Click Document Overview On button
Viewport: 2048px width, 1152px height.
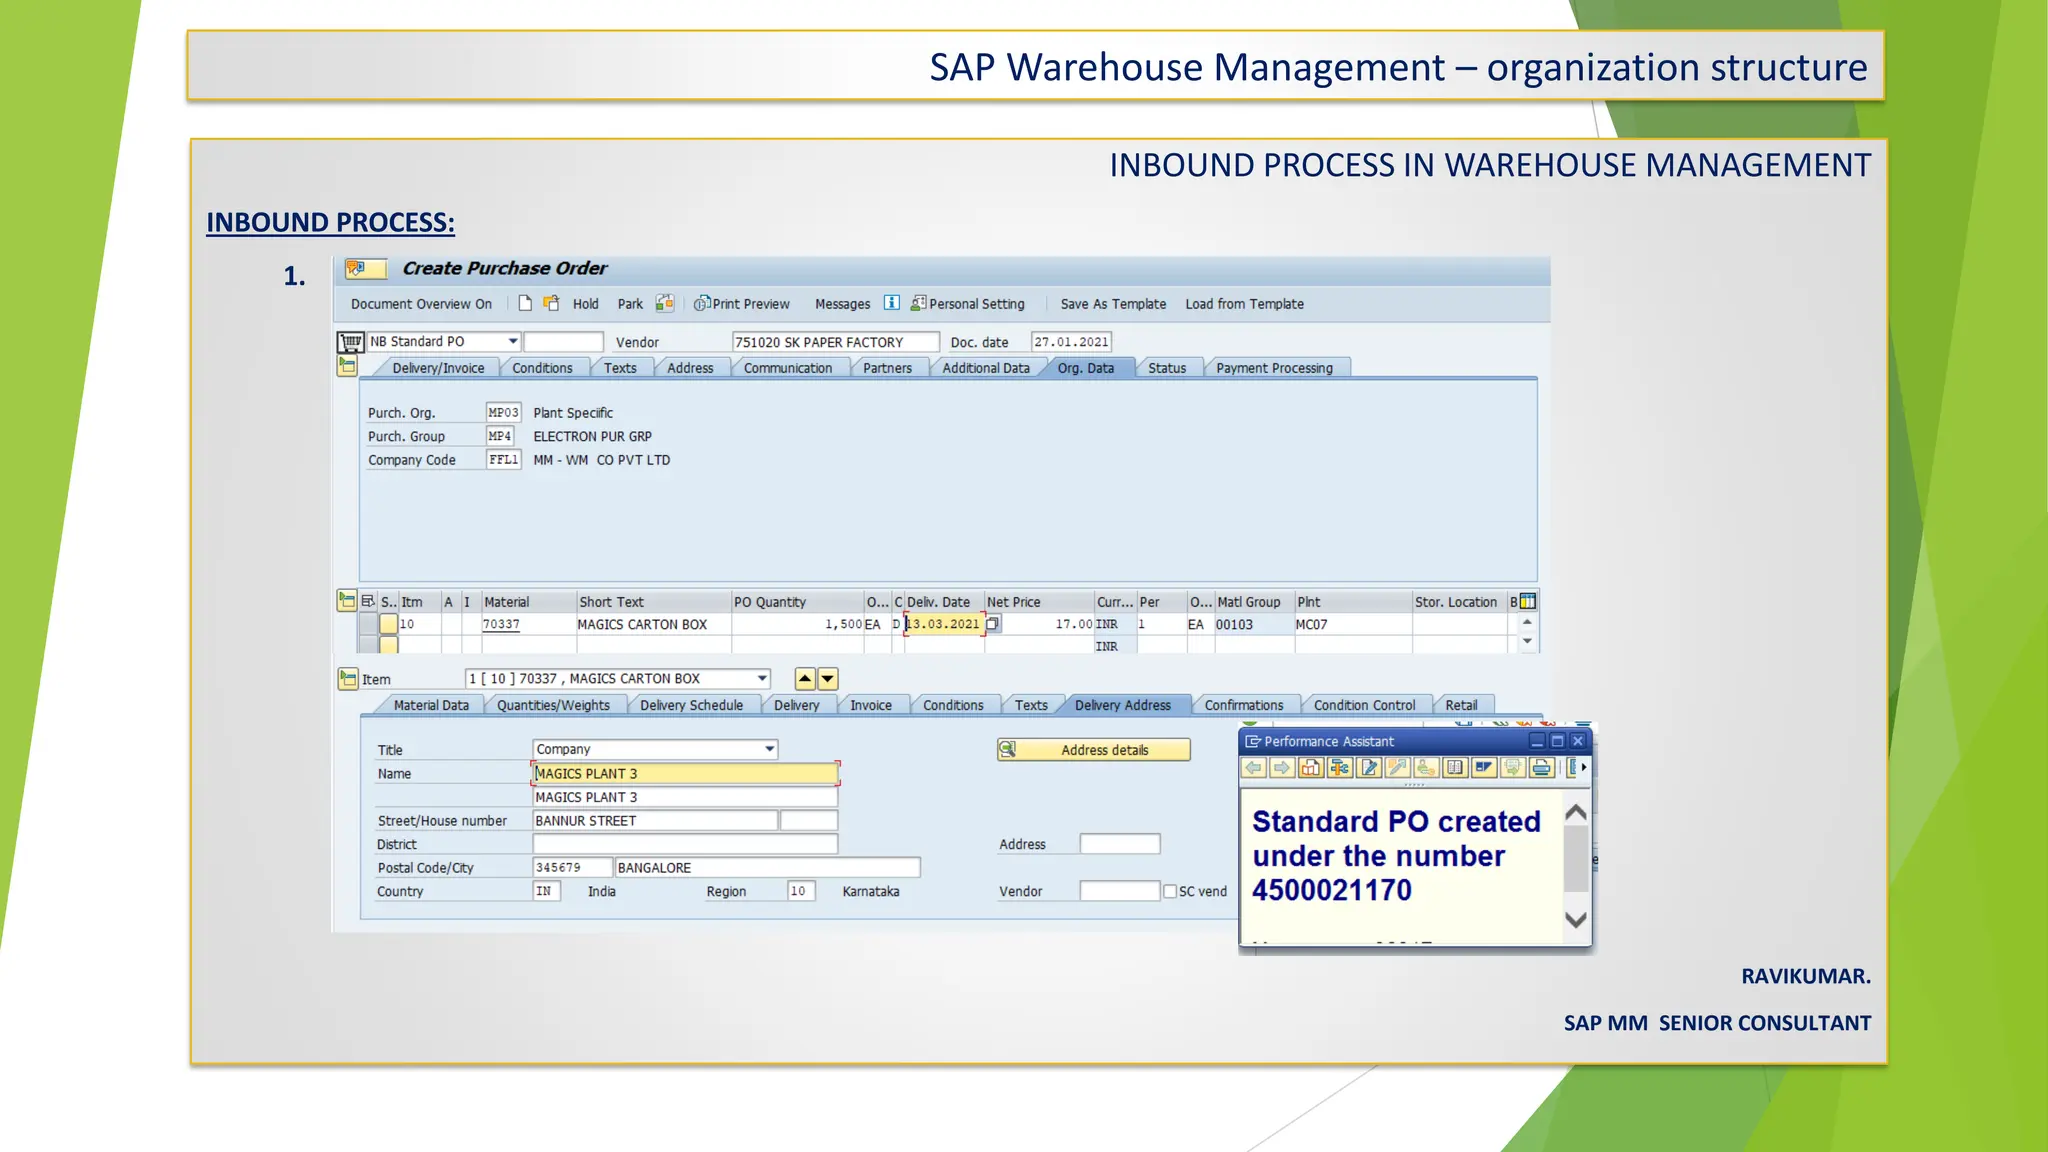tap(421, 304)
